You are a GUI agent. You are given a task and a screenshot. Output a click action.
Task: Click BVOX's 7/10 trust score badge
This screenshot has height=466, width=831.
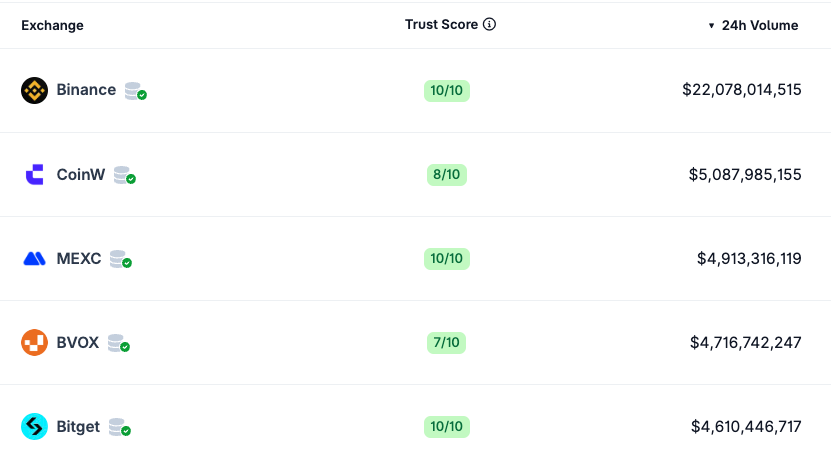coord(446,343)
